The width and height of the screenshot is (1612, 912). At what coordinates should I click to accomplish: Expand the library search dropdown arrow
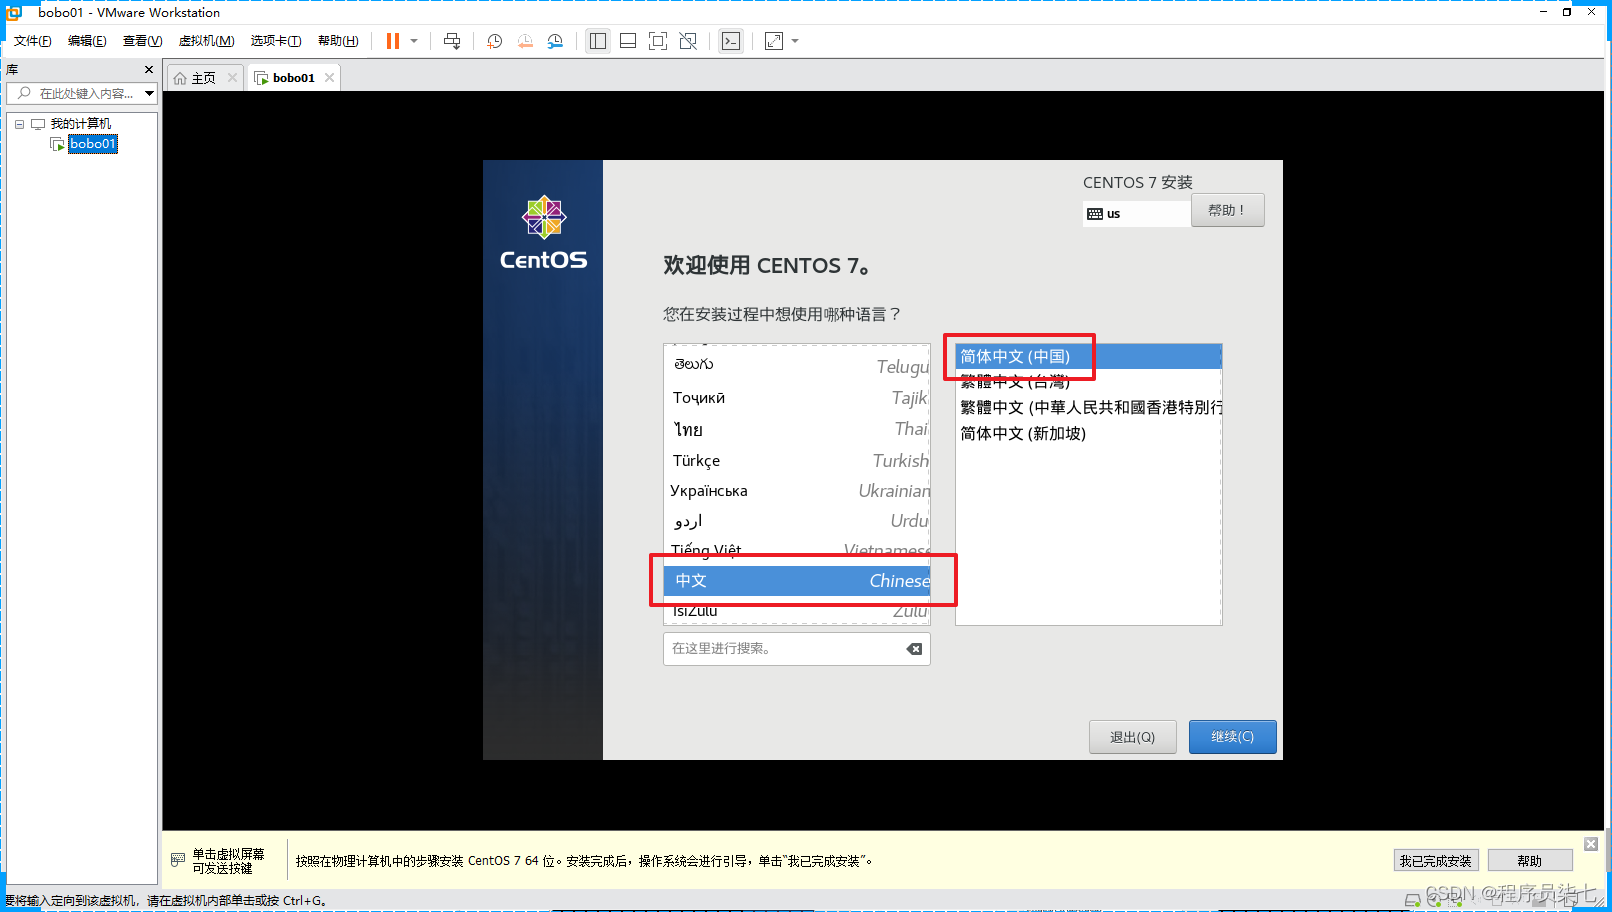[149, 93]
